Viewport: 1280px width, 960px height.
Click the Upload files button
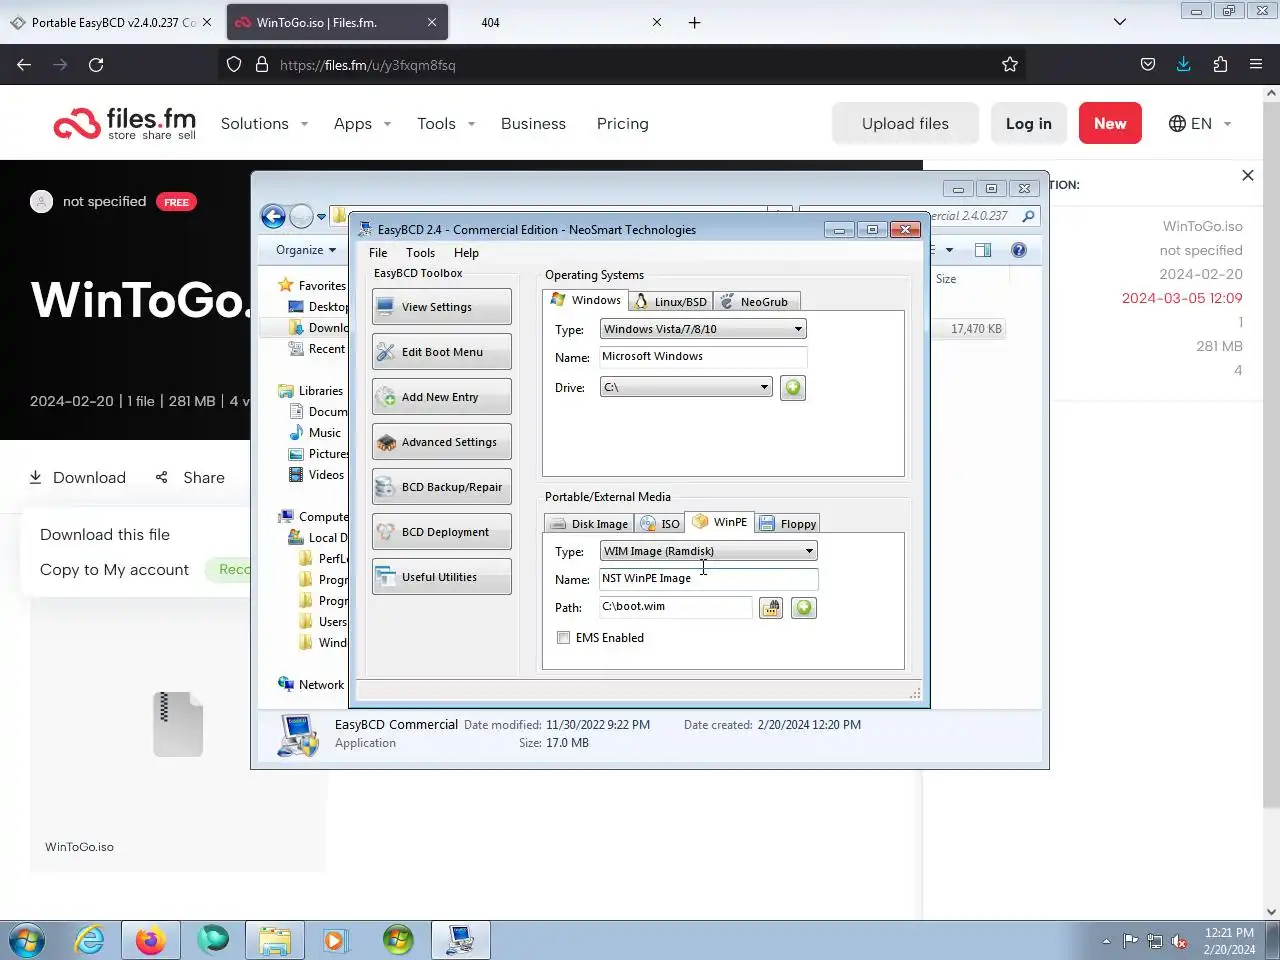click(905, 124)
